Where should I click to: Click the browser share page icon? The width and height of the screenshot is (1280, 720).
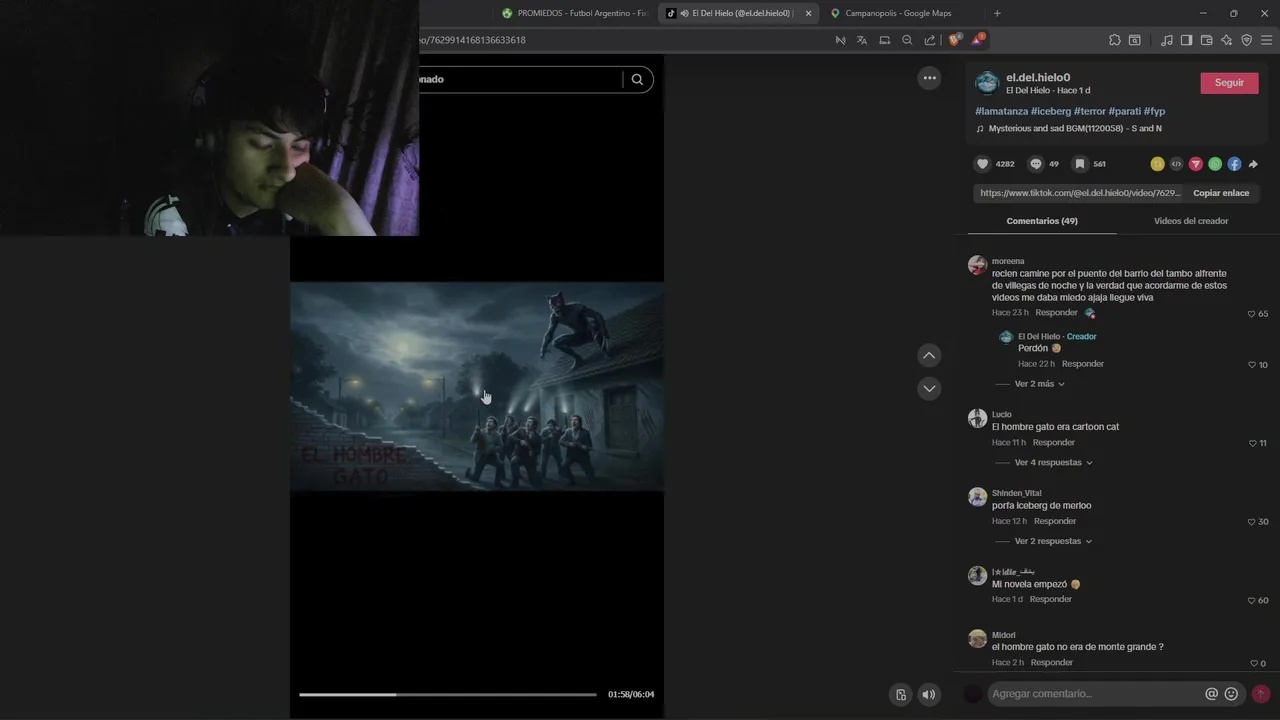pyautogui.click(x=930, y=40)
